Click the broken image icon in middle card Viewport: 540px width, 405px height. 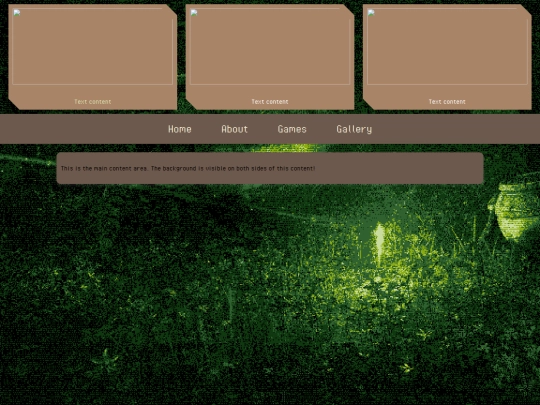point(194,13)
